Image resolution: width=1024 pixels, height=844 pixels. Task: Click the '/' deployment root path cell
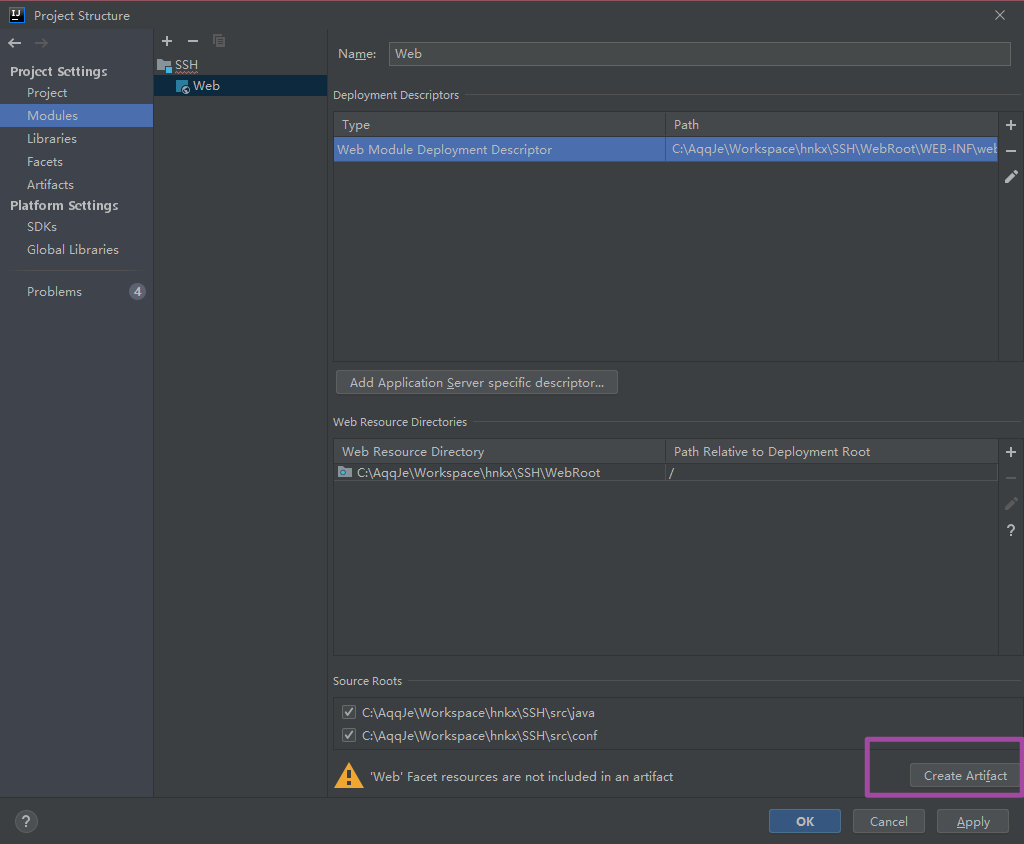[x=831, y=472]
